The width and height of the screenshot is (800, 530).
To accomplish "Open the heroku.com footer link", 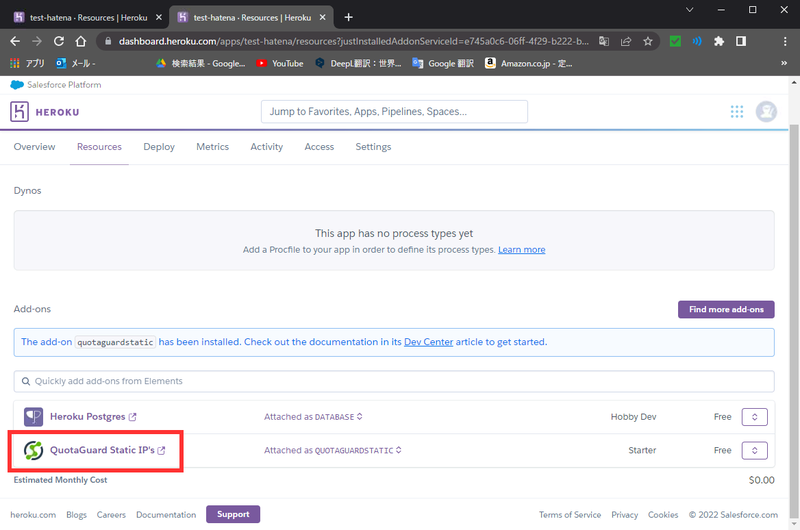I will [33, 515].
